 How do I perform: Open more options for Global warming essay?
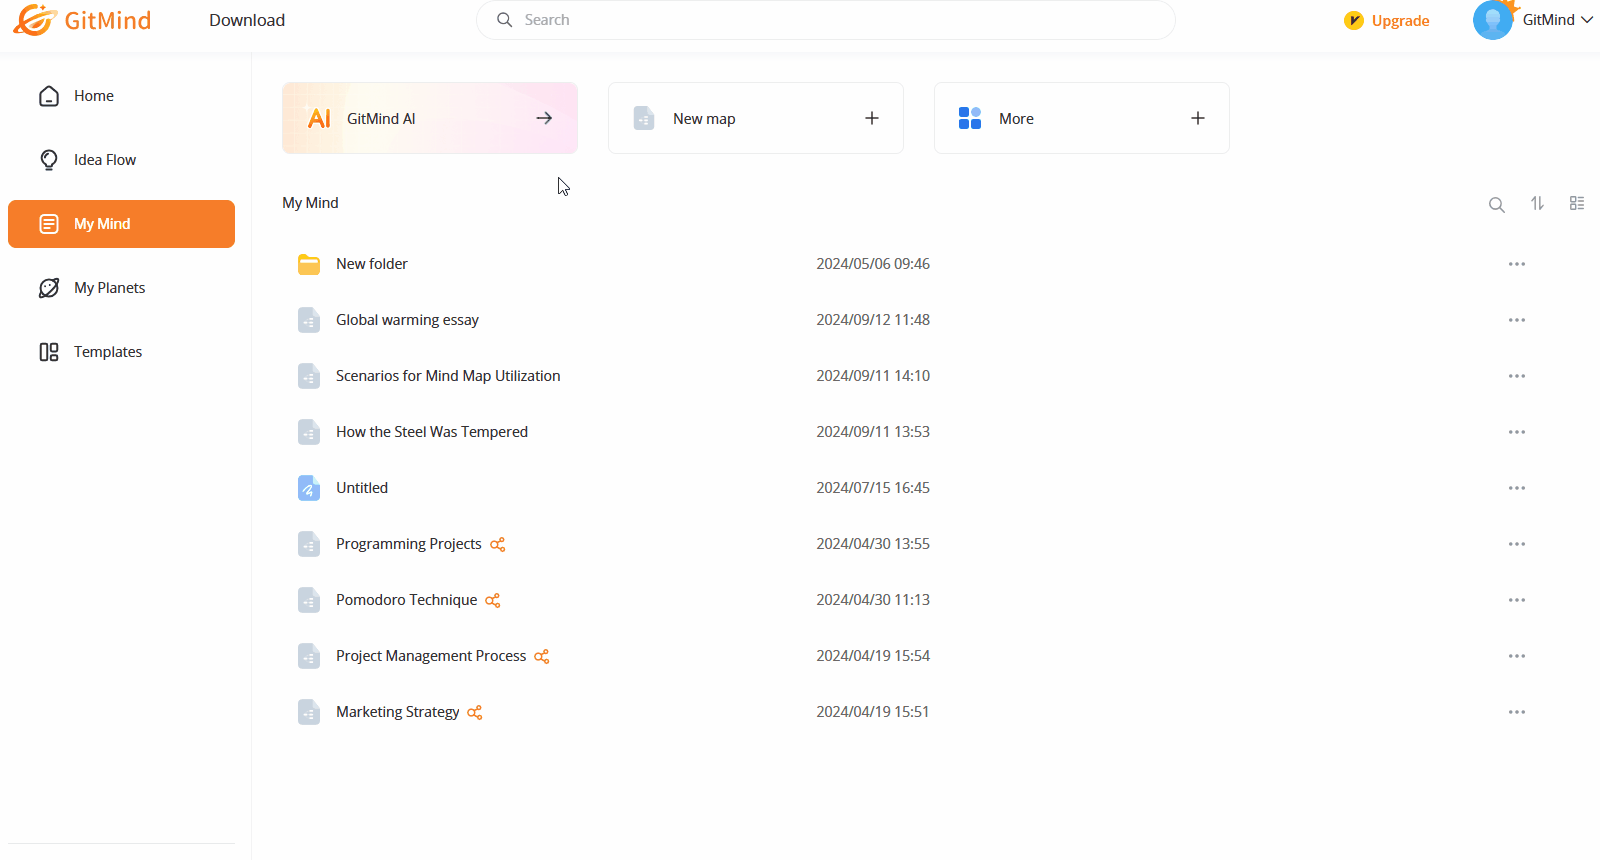click(1517, 320)
